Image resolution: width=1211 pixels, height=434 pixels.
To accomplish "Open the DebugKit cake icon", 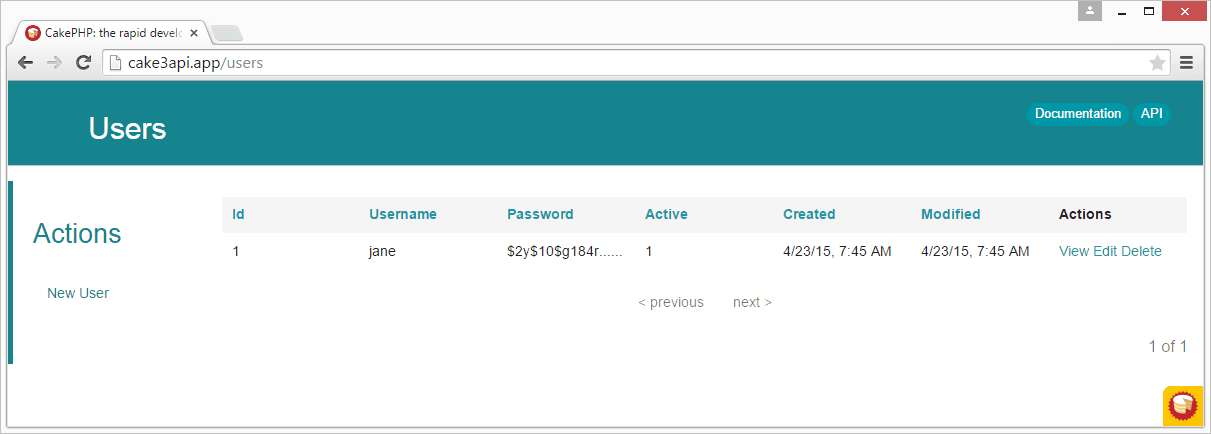I will click(1183, 404).
